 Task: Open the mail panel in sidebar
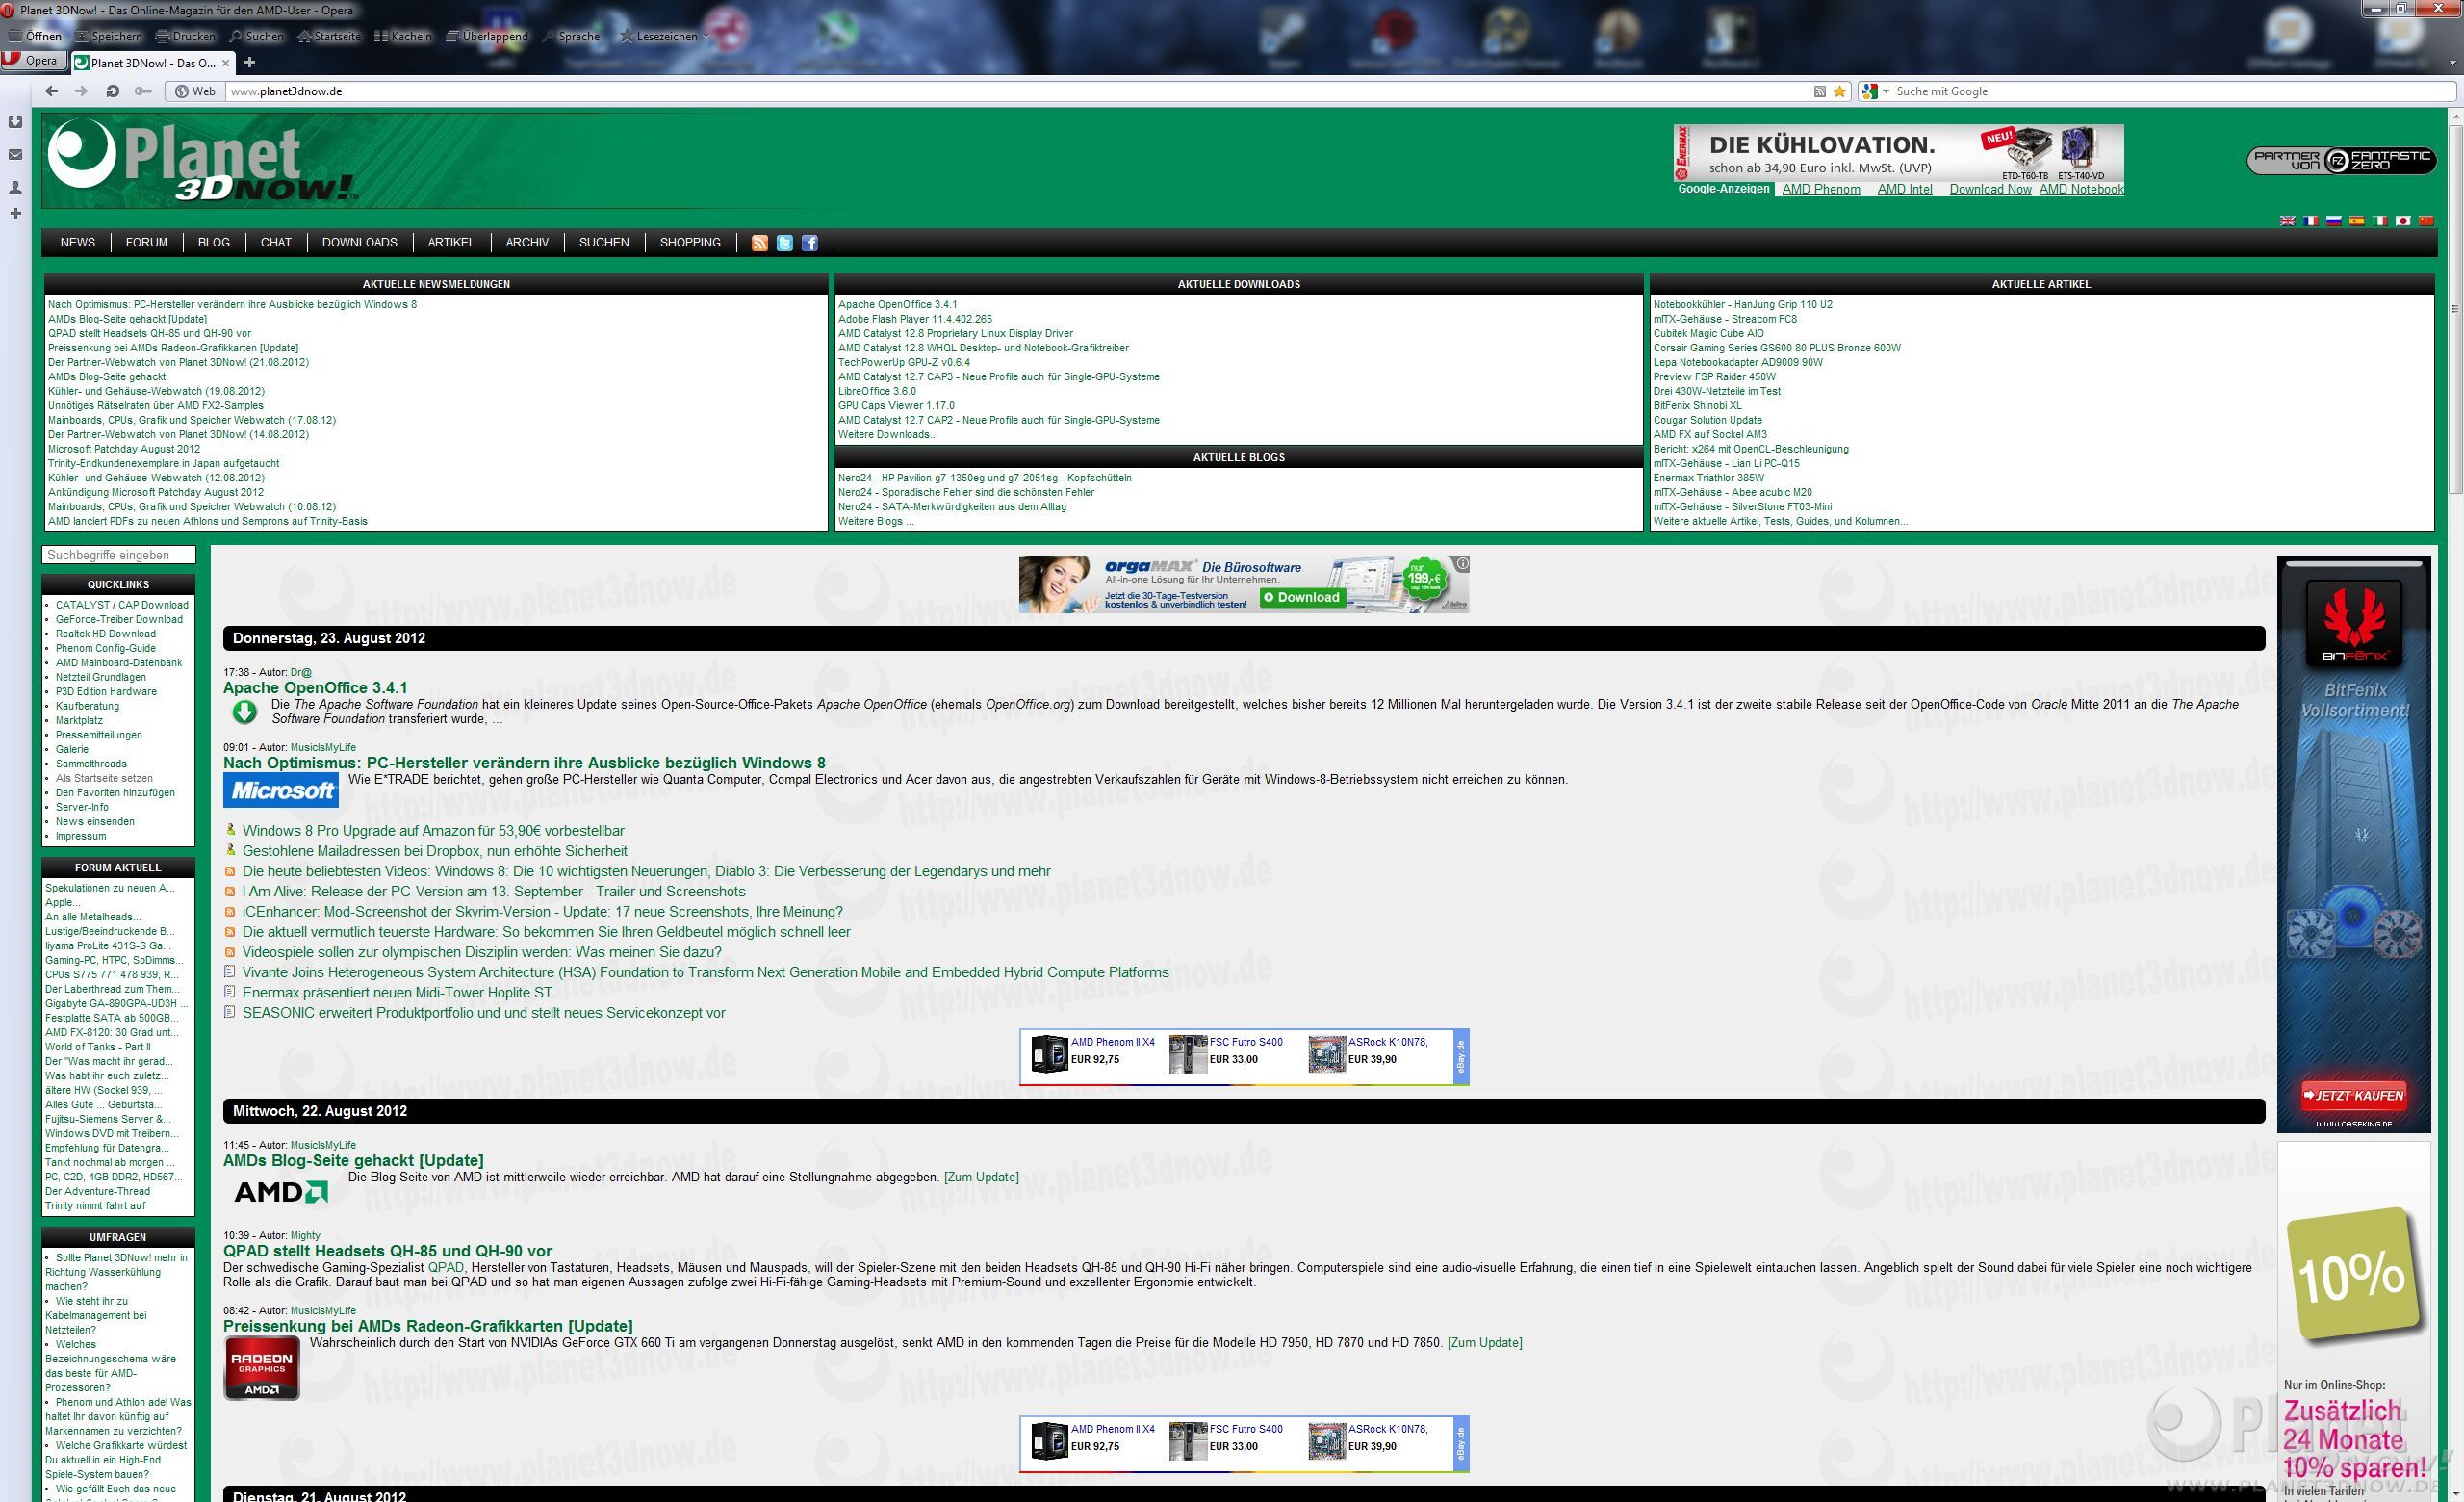pos(15,154)
